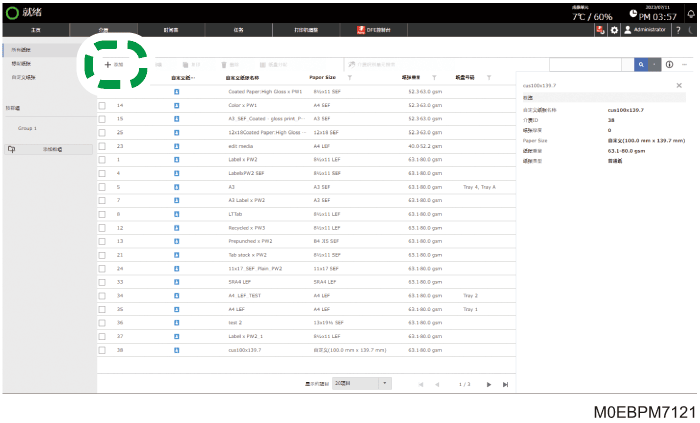Check the box for media 14
700x423 pixels.
coord(102,106)
